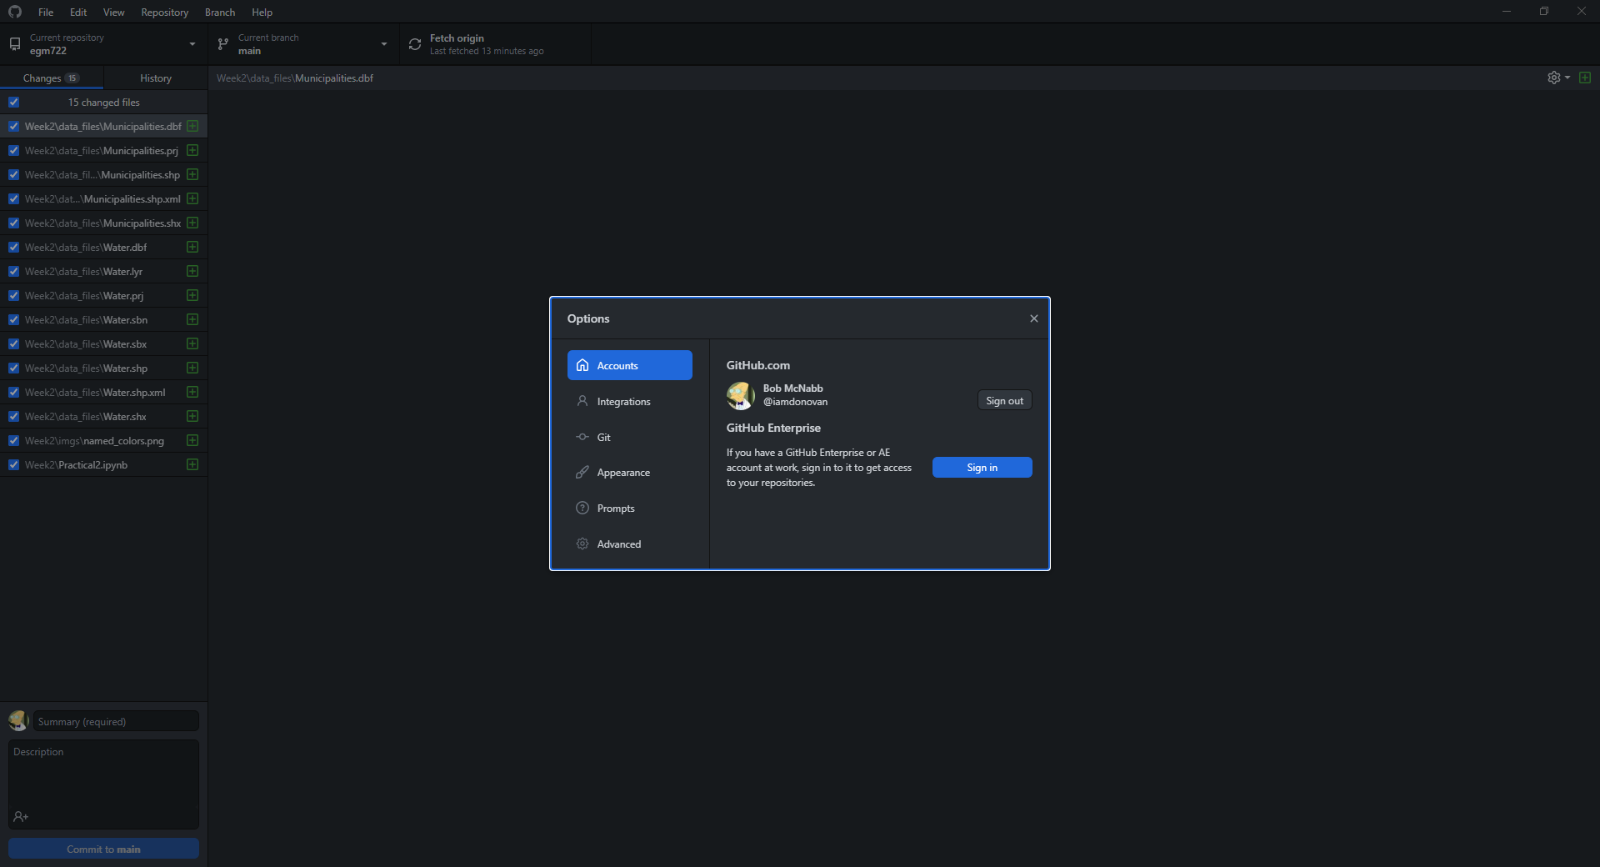1600x867 pixels.
Task: Click the Accounts home icon in Options
Action: tap(582, 365)
